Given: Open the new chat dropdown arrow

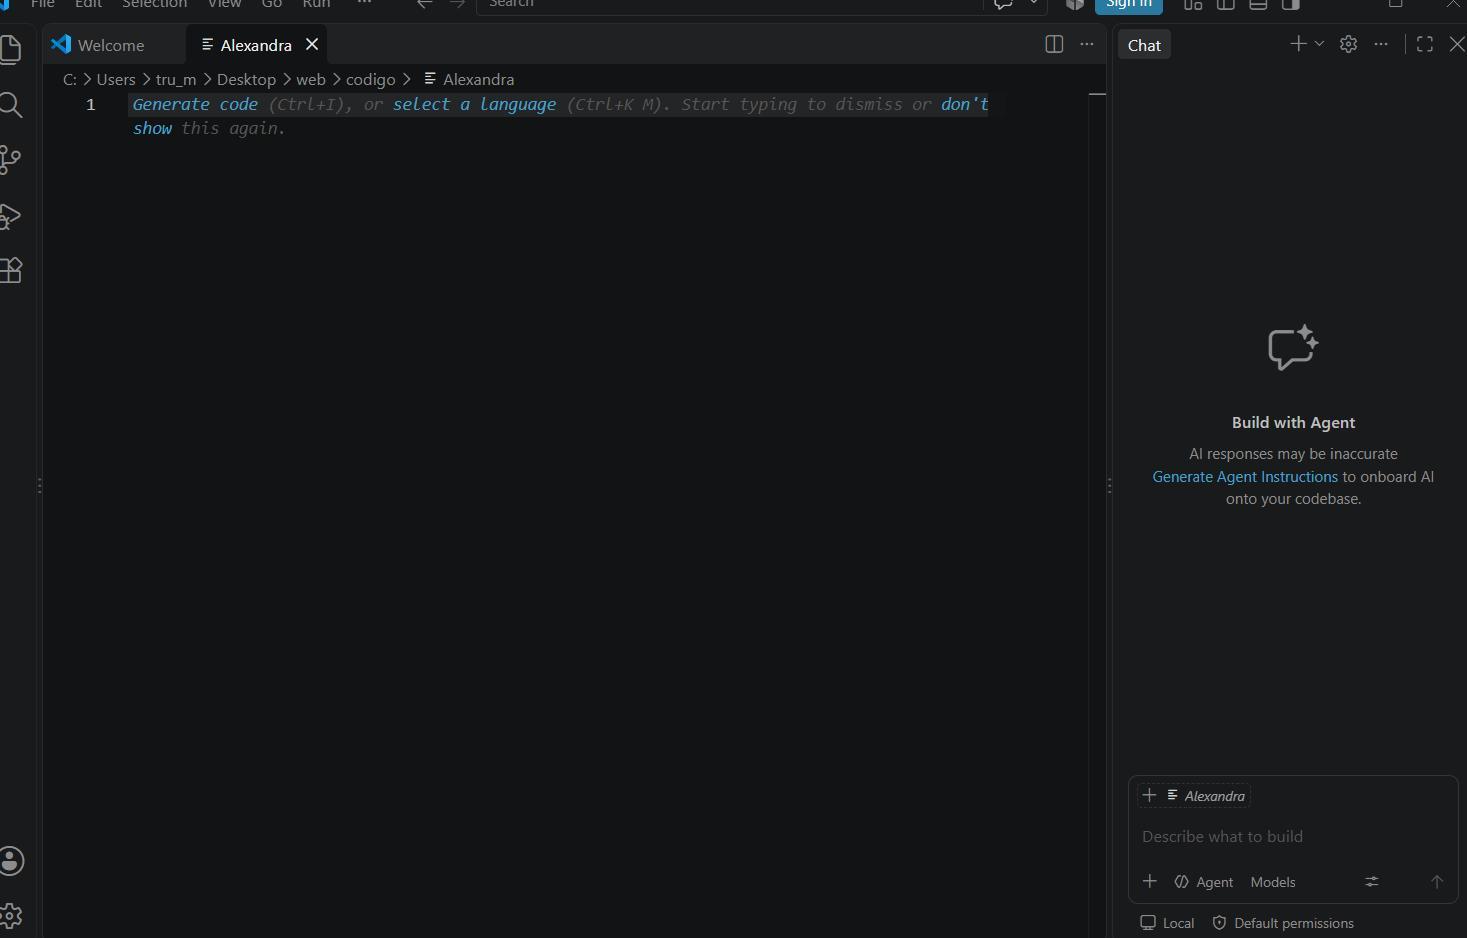Looking at the screenshot, I should point(1319,44).
